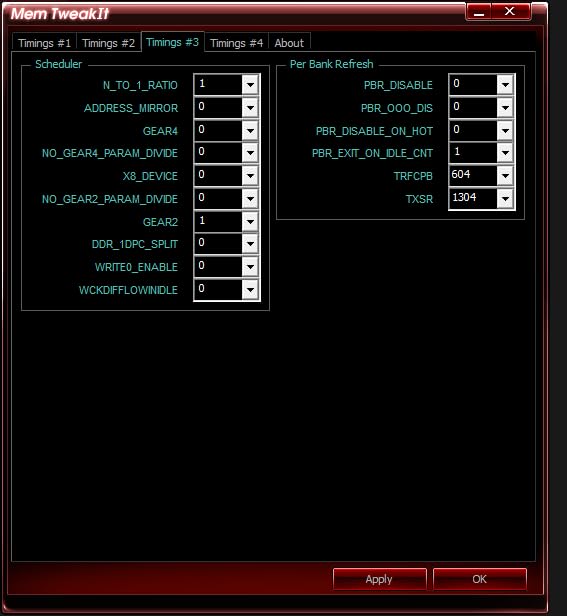Image resolution: width=567 pixels, height=616 pixels.
Task: Click the PBR_EXIT_ON_IDLE_CNT value field
Action: coord(473,152)
